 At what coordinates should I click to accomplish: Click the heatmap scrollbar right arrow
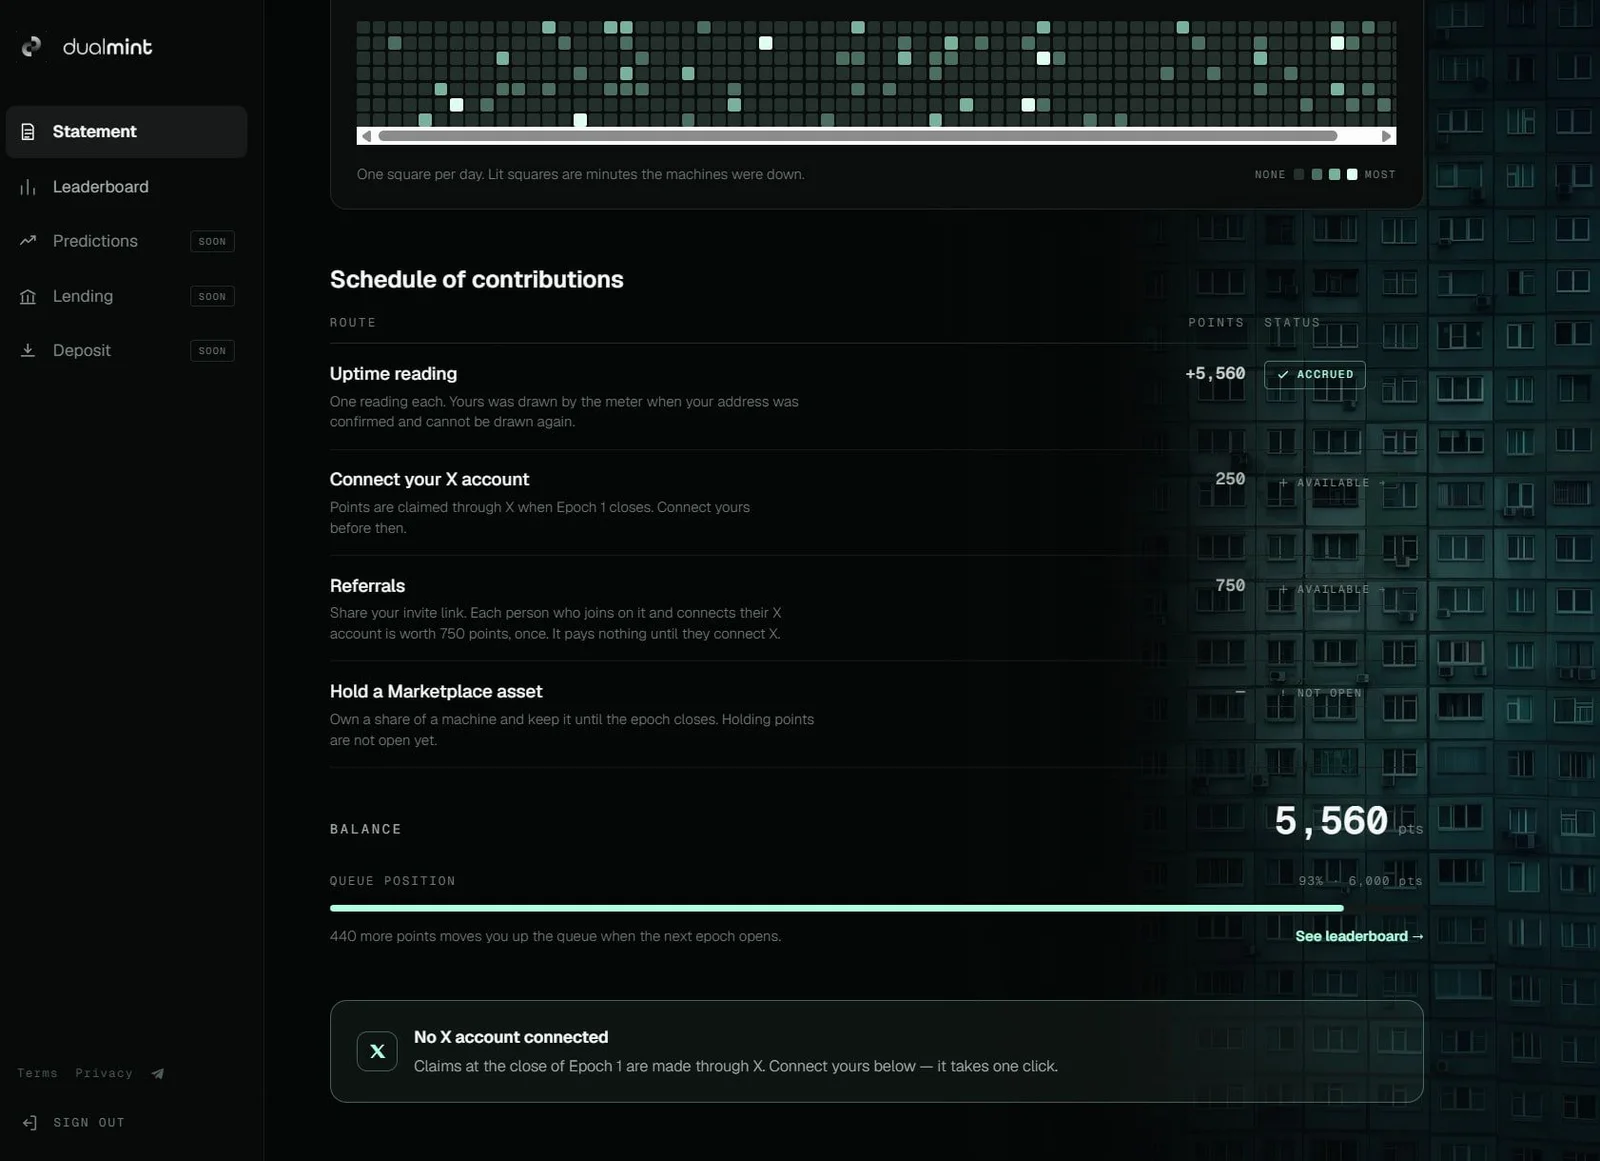click(1386, 136)
